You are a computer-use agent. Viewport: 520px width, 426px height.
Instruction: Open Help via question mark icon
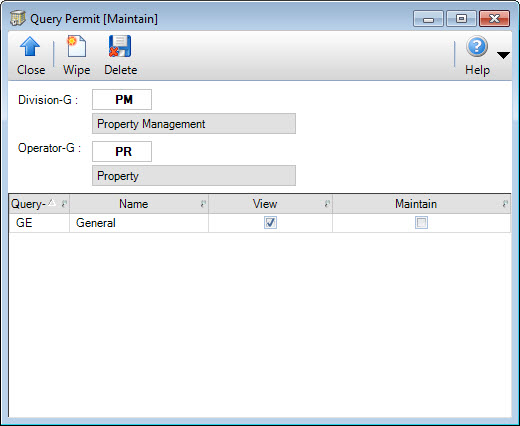point(477,46)
